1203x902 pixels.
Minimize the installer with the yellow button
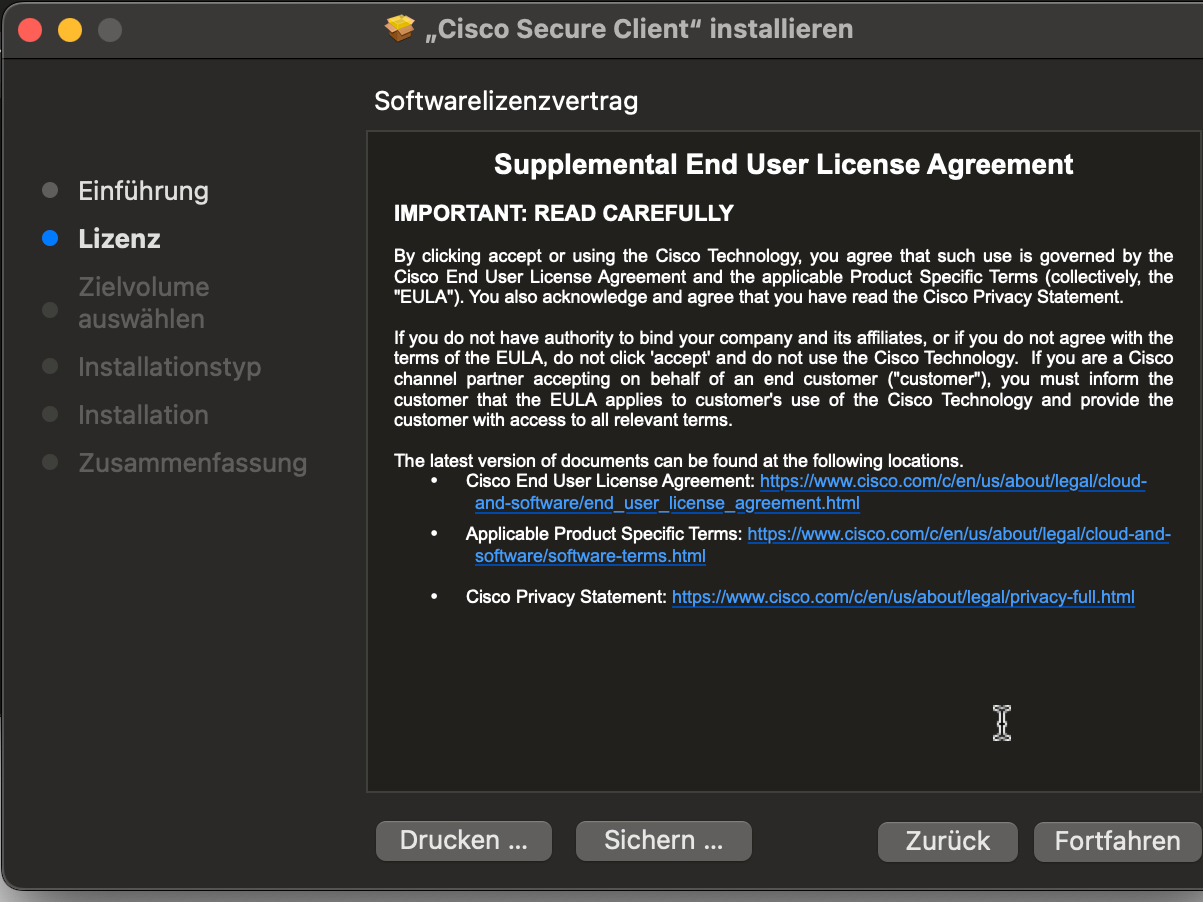click(x=69, y=30)
